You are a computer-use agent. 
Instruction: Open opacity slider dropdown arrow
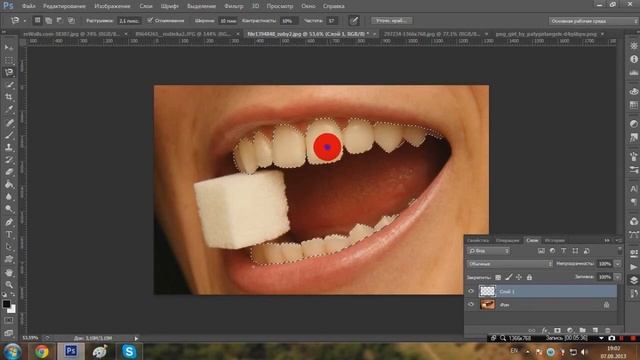point(618,264)
